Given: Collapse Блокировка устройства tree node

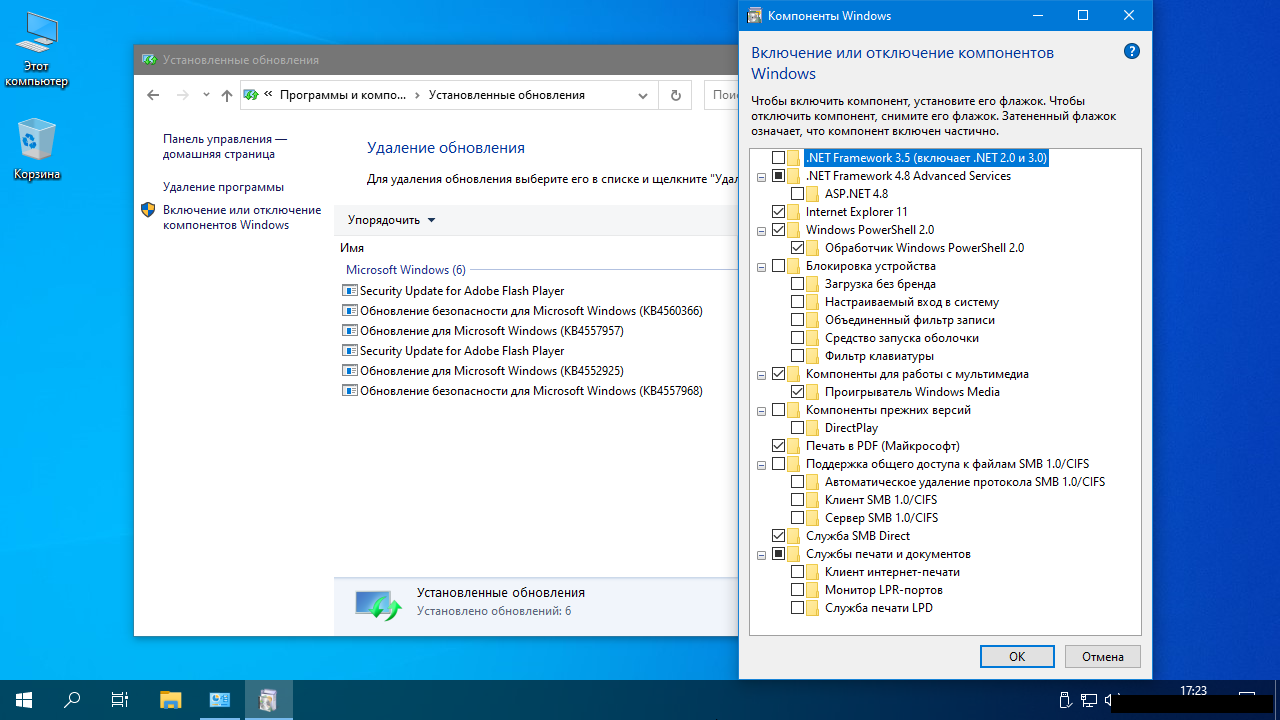Looking at the screenshot, I should point(762,266).
